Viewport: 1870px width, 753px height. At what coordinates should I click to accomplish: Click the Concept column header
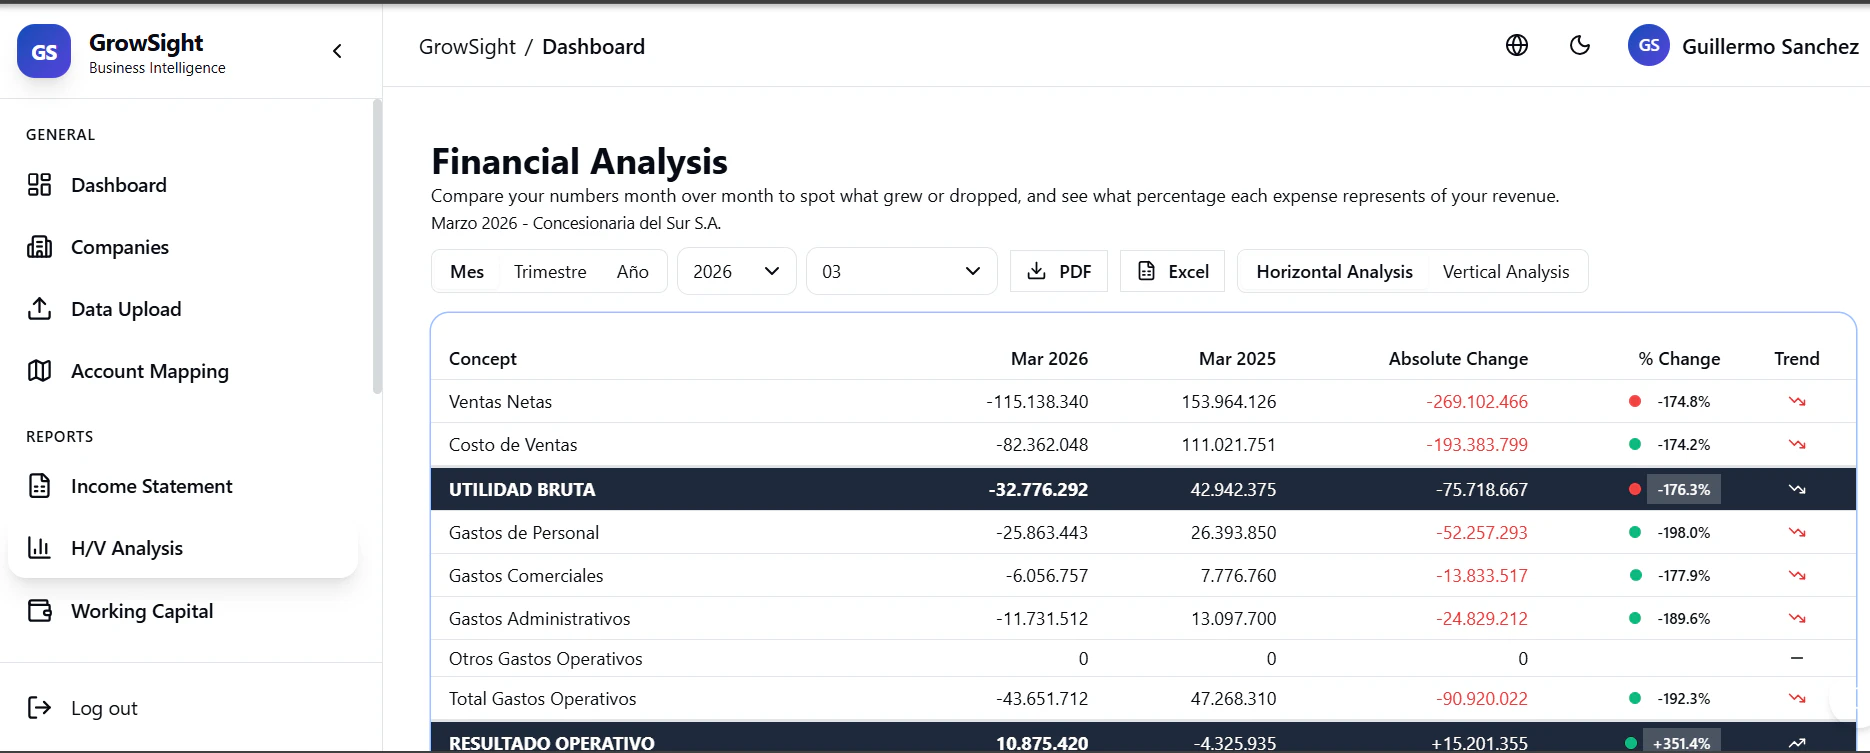(x=483, y=358)
